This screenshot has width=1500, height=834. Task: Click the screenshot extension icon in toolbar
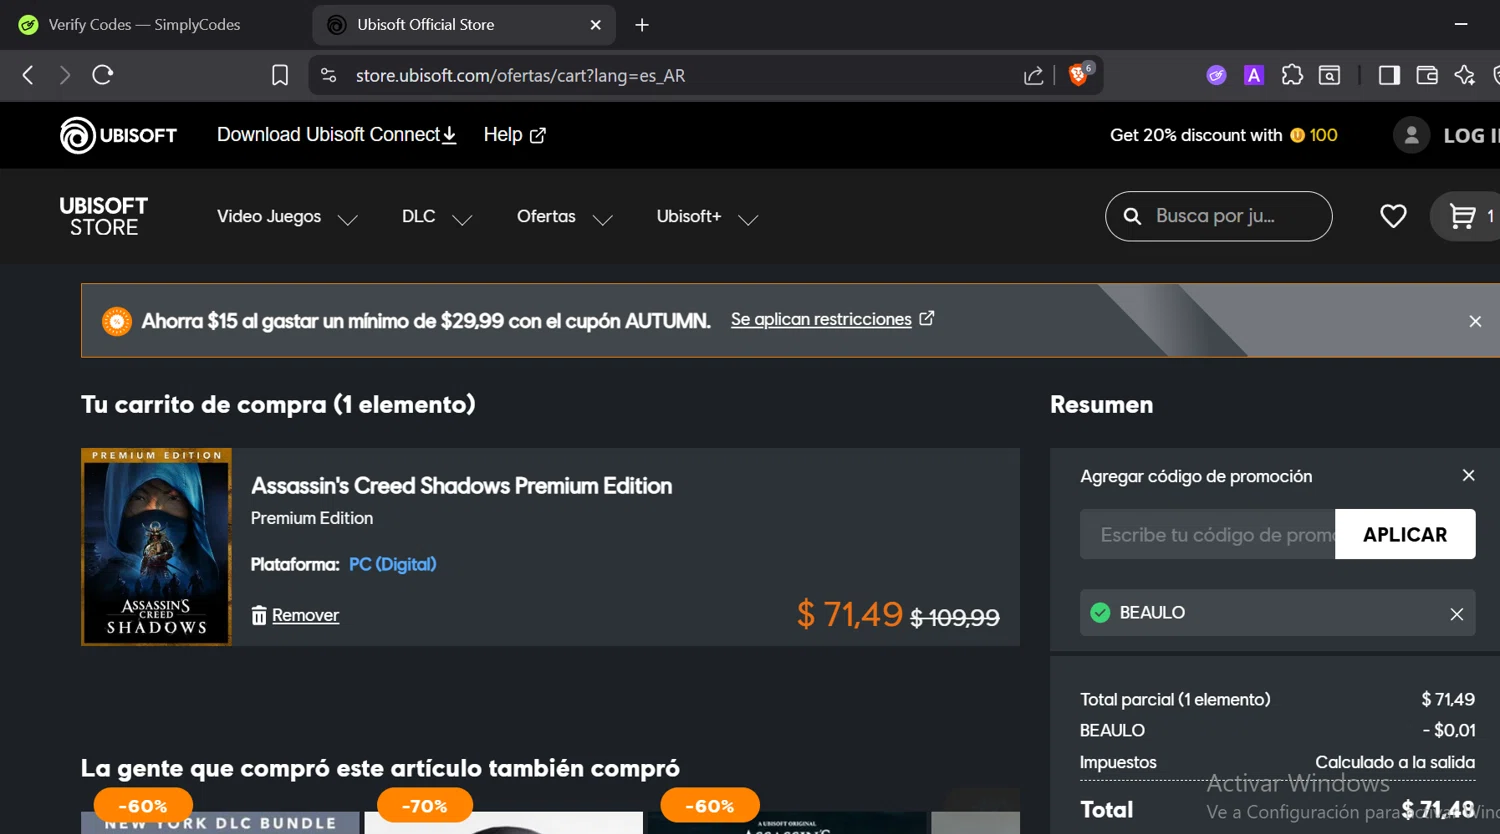1329,75
